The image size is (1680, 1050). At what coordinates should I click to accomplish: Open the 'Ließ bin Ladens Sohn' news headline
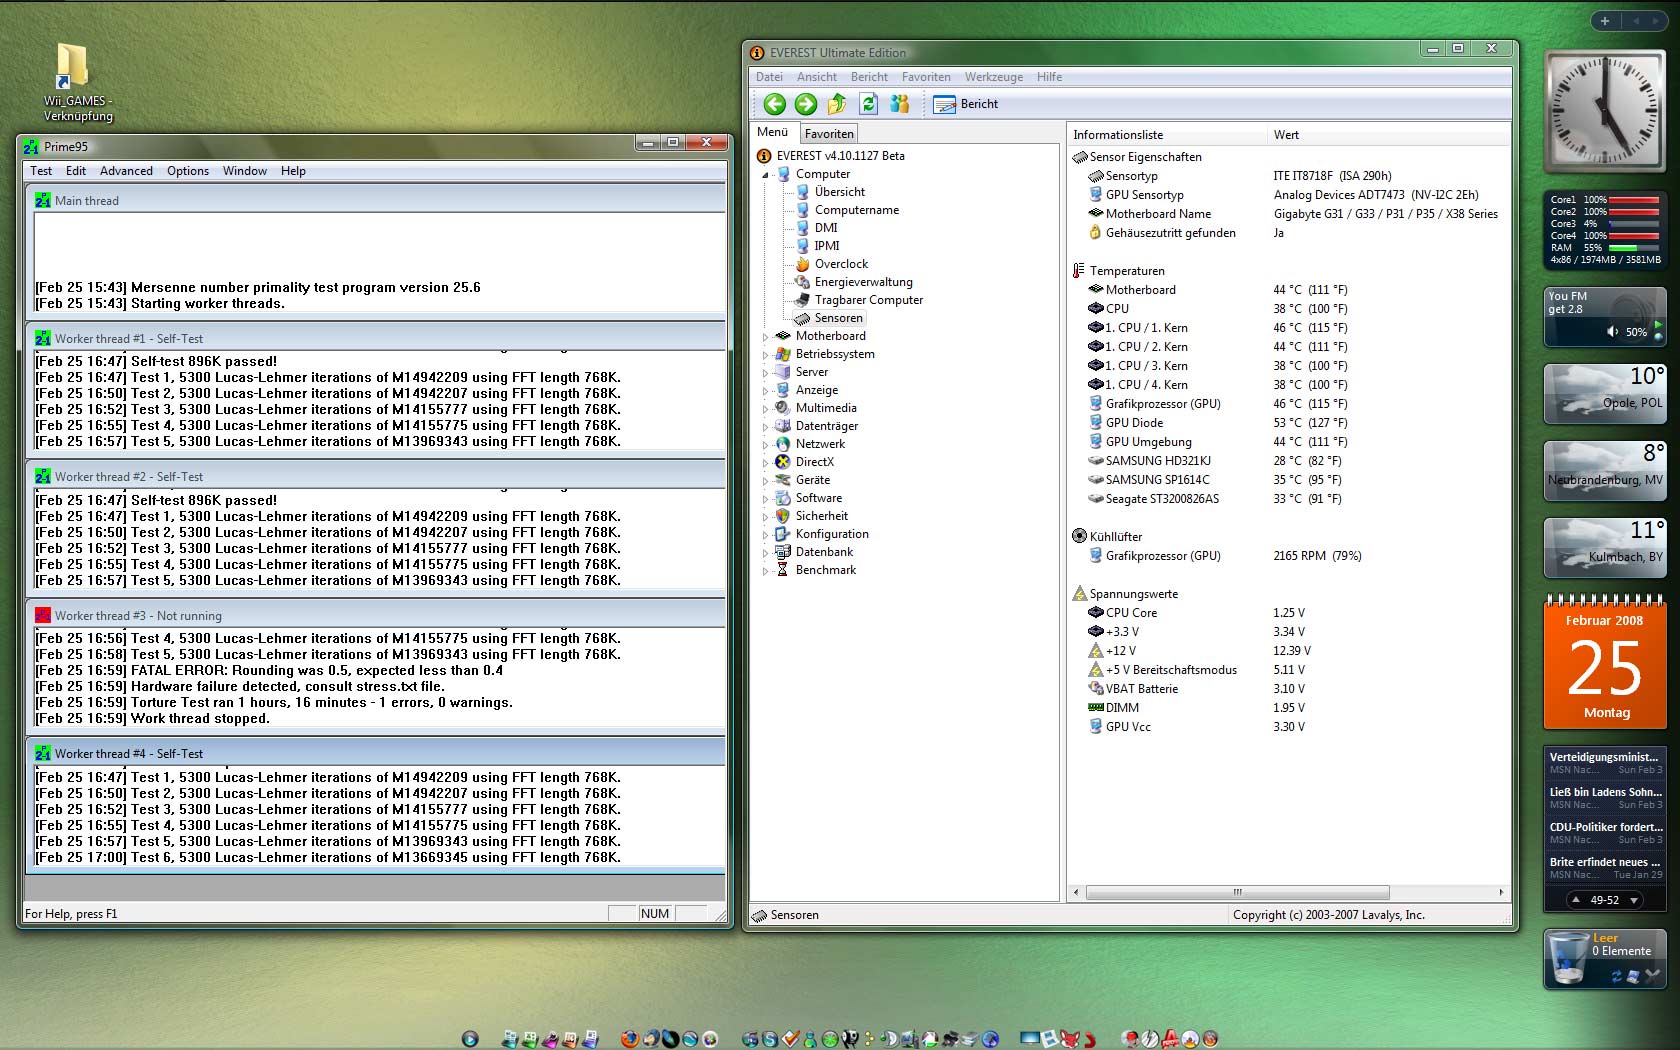(x=1605, y=792)
